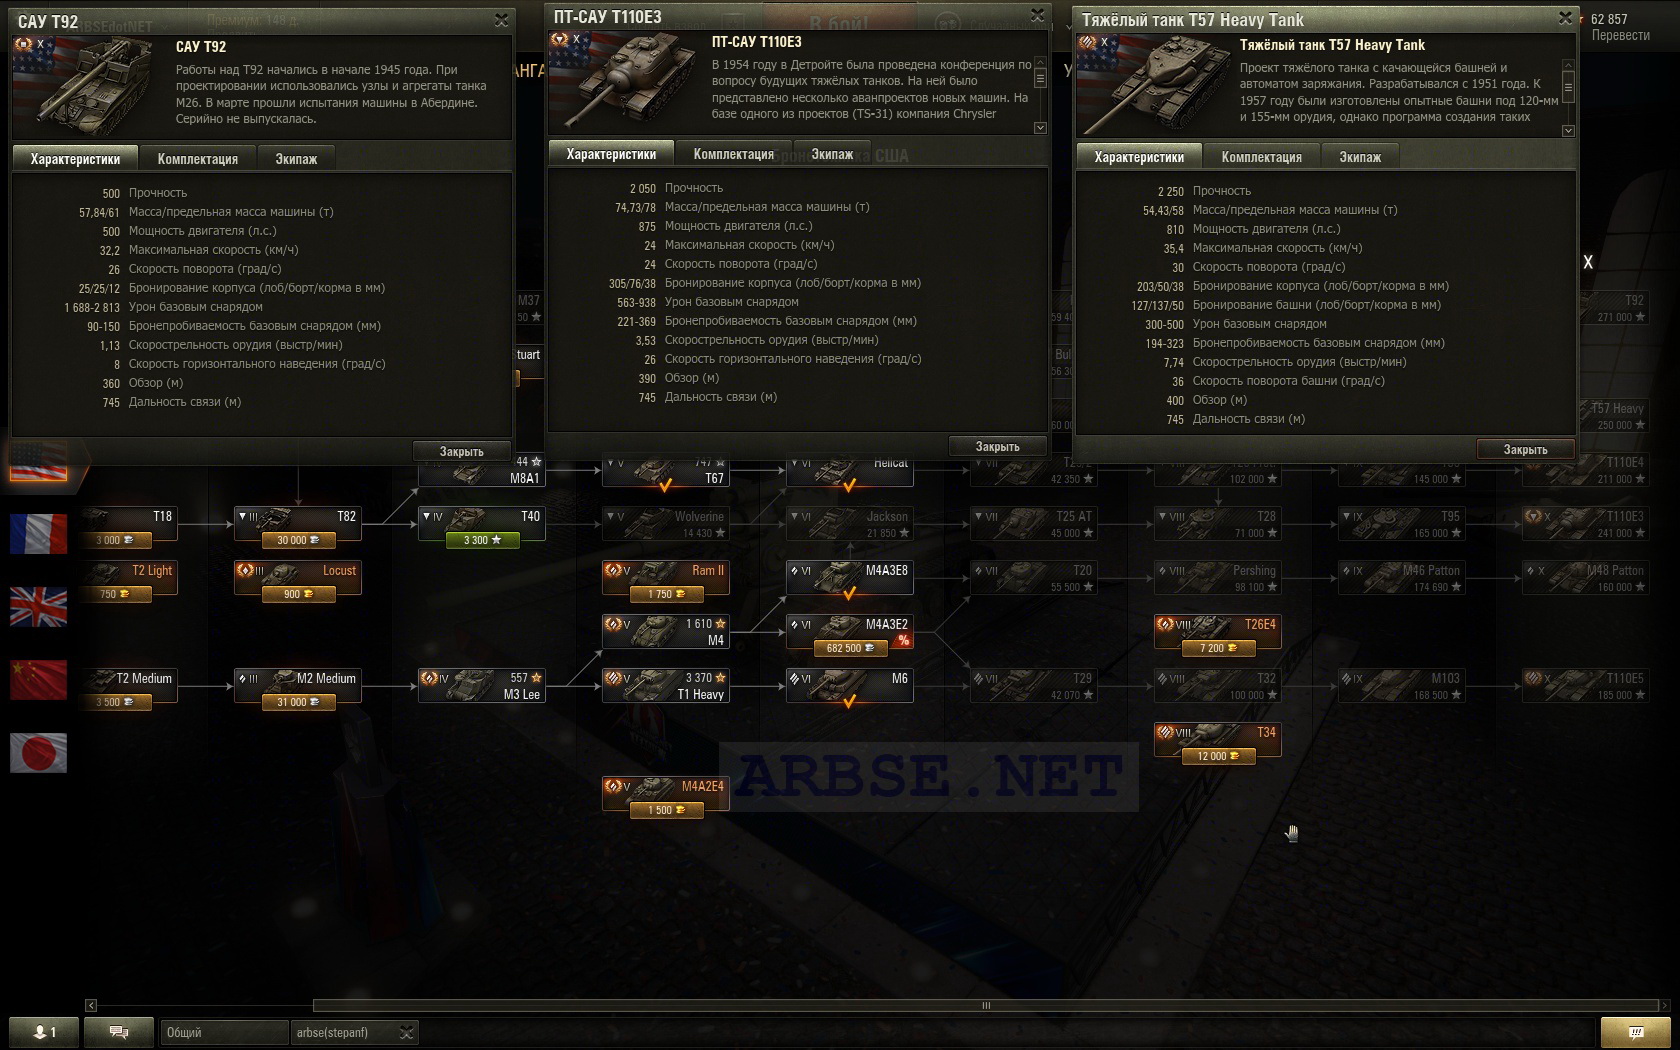Select the France nation flag
This screenshot has height=1050, width=1680.
point(38,534)
